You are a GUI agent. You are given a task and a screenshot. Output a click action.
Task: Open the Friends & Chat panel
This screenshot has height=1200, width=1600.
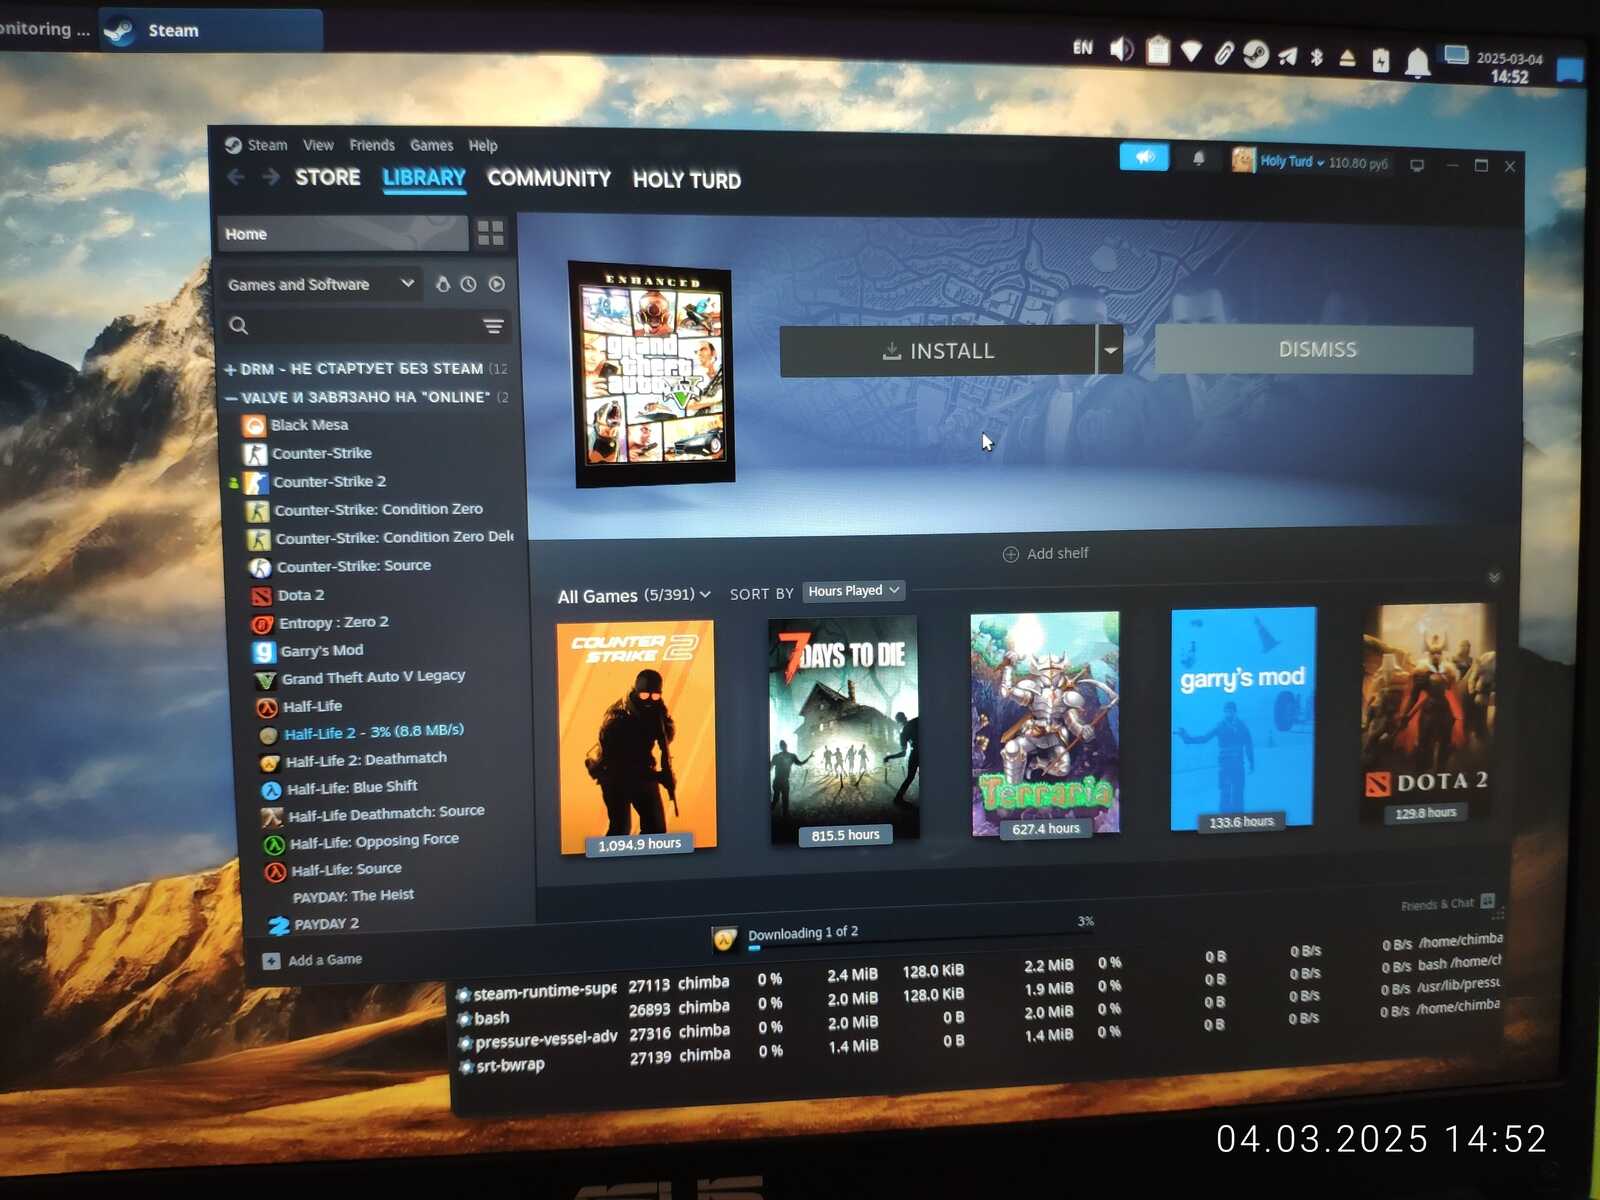click(x=1447, y=904)
